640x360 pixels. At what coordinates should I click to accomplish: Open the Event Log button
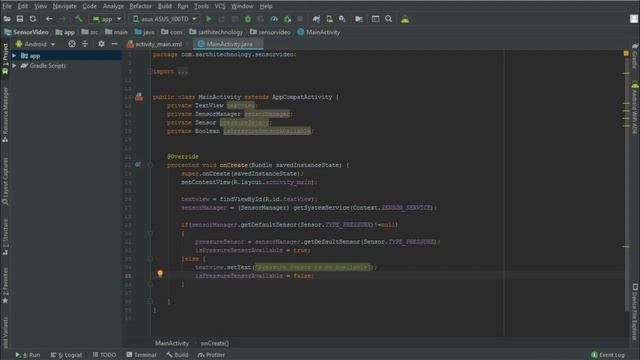608,355
